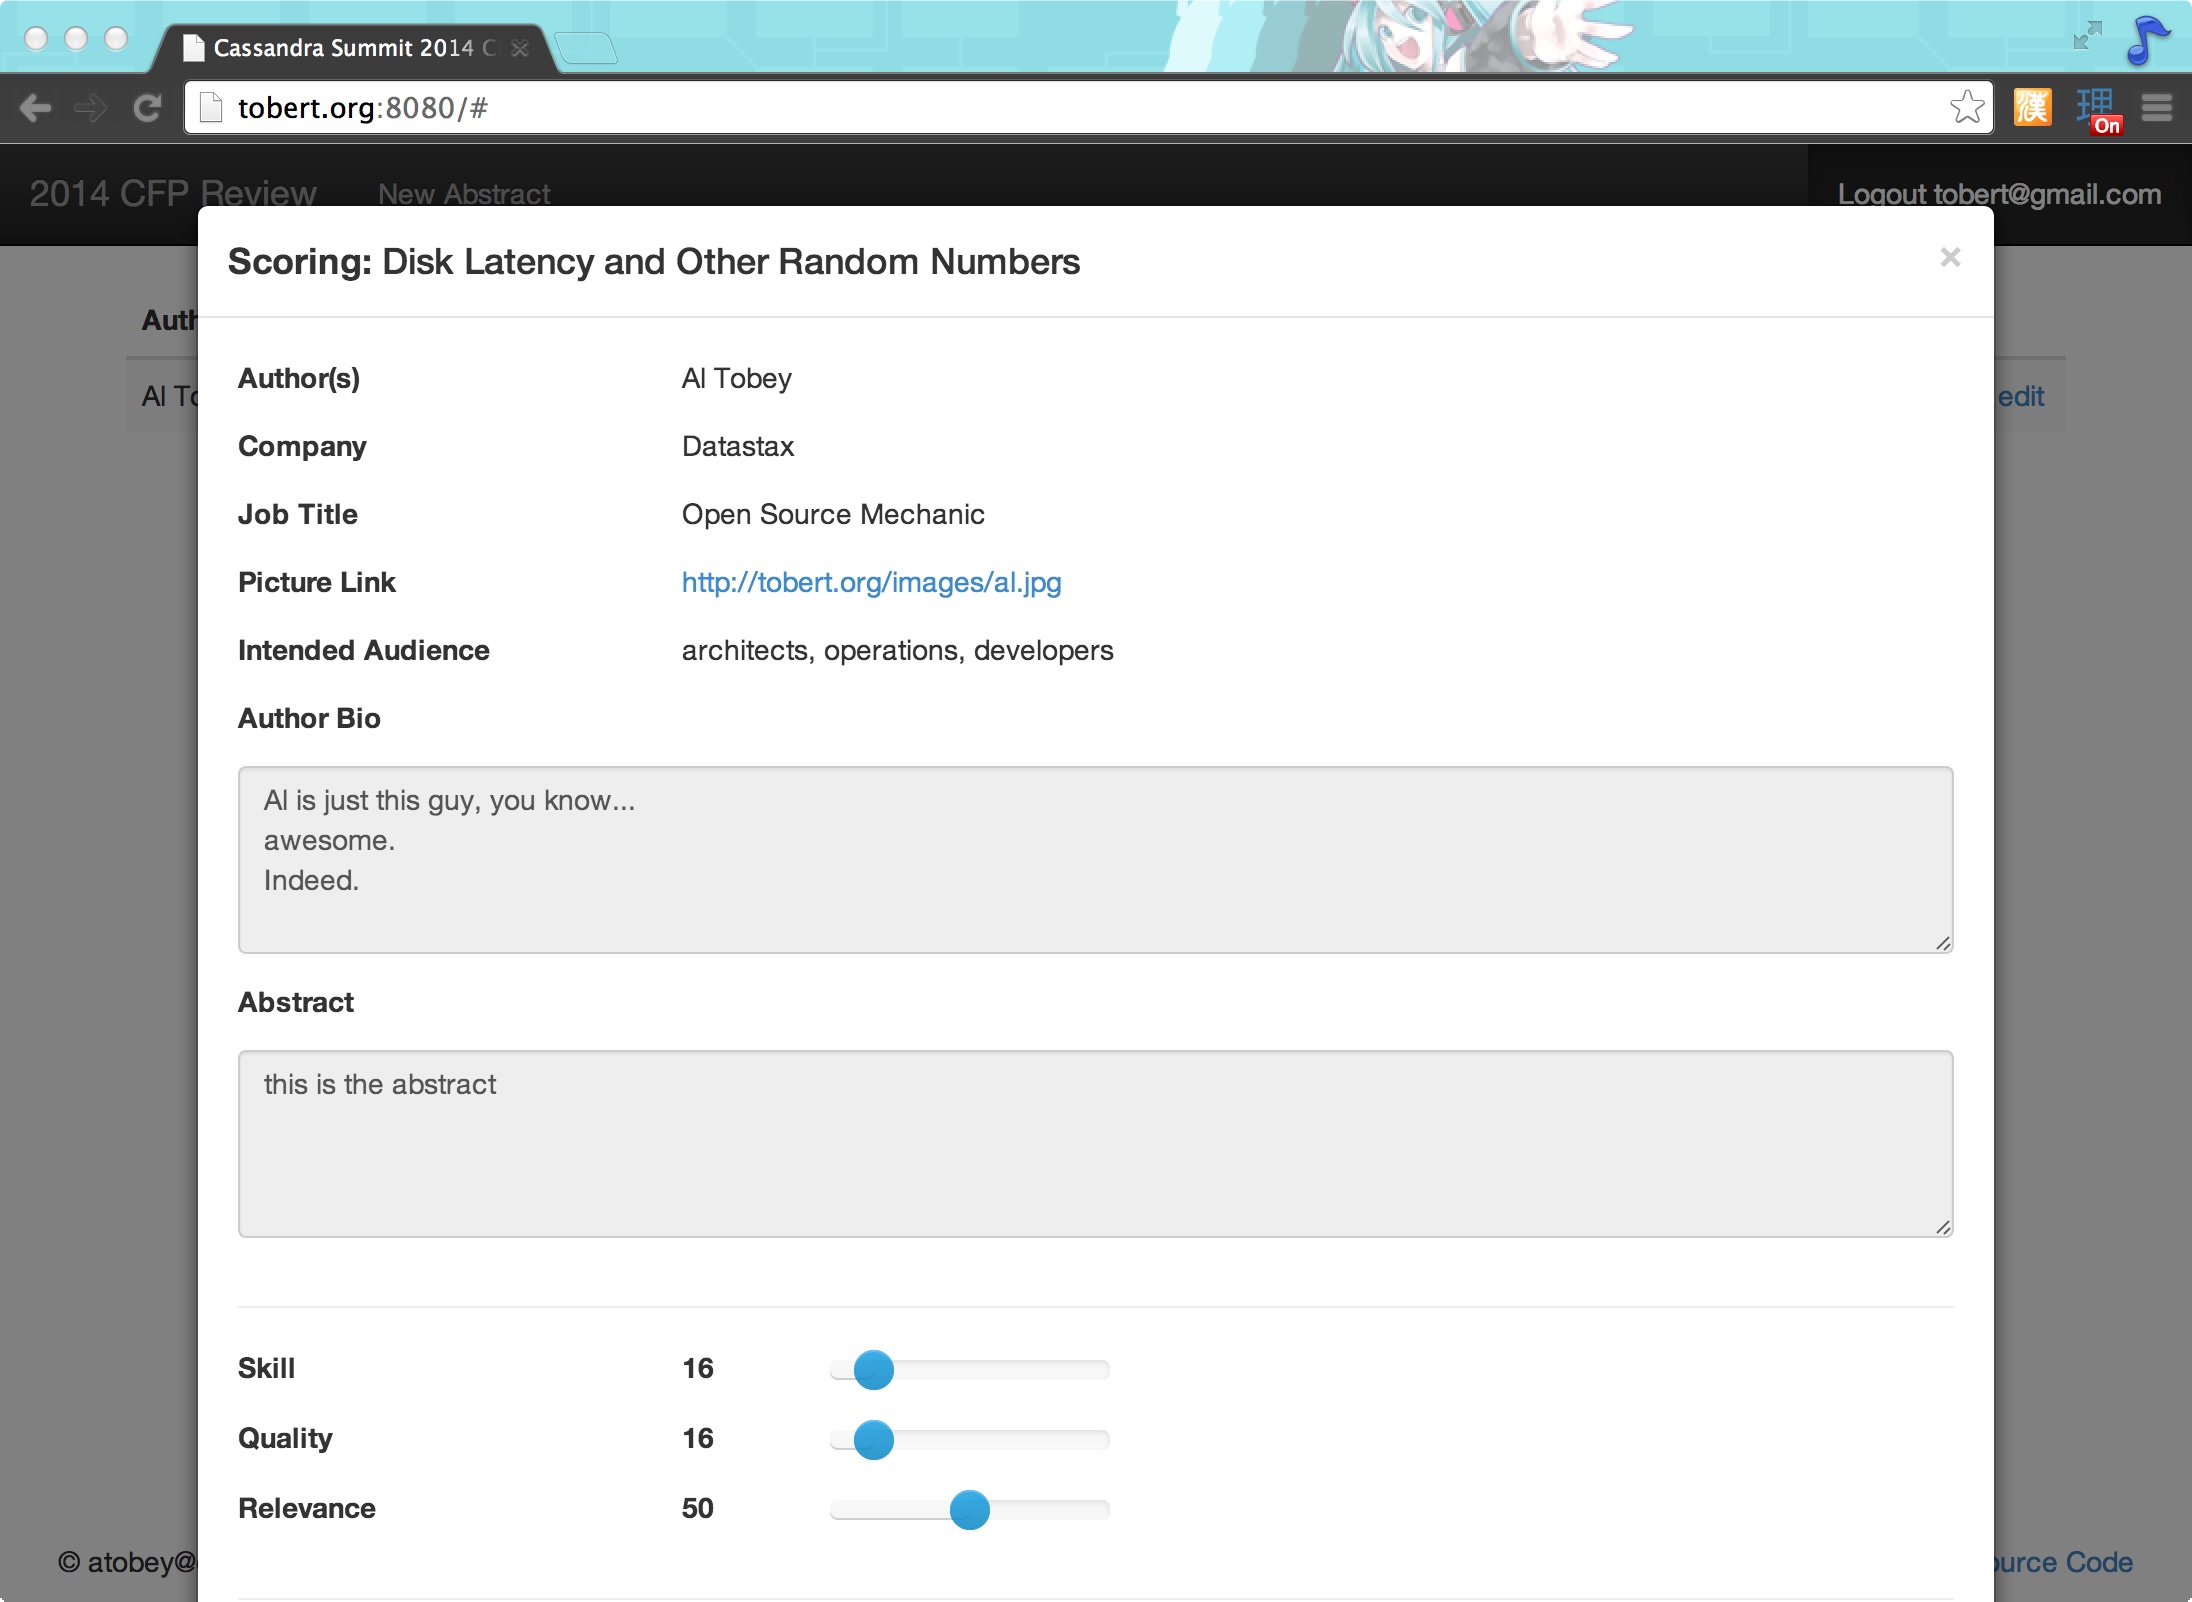
Task: Close the Cassandra Summit tab
Action: click(x=520, y=48)
